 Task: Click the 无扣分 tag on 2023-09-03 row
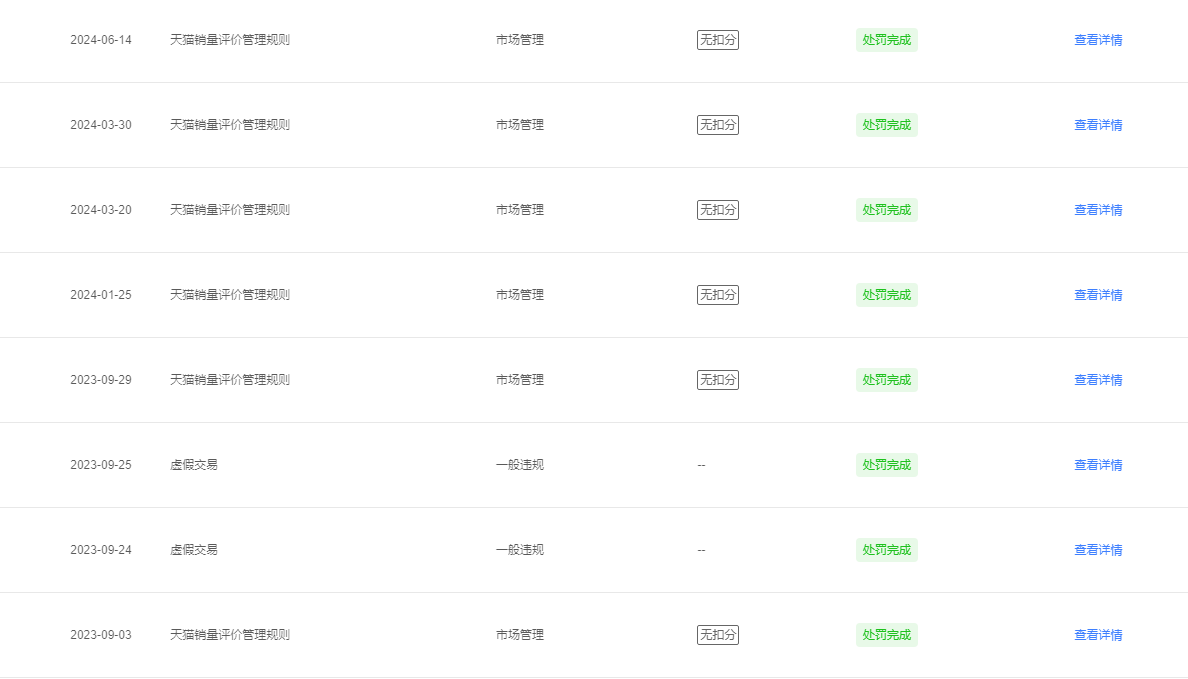point(717,634)
